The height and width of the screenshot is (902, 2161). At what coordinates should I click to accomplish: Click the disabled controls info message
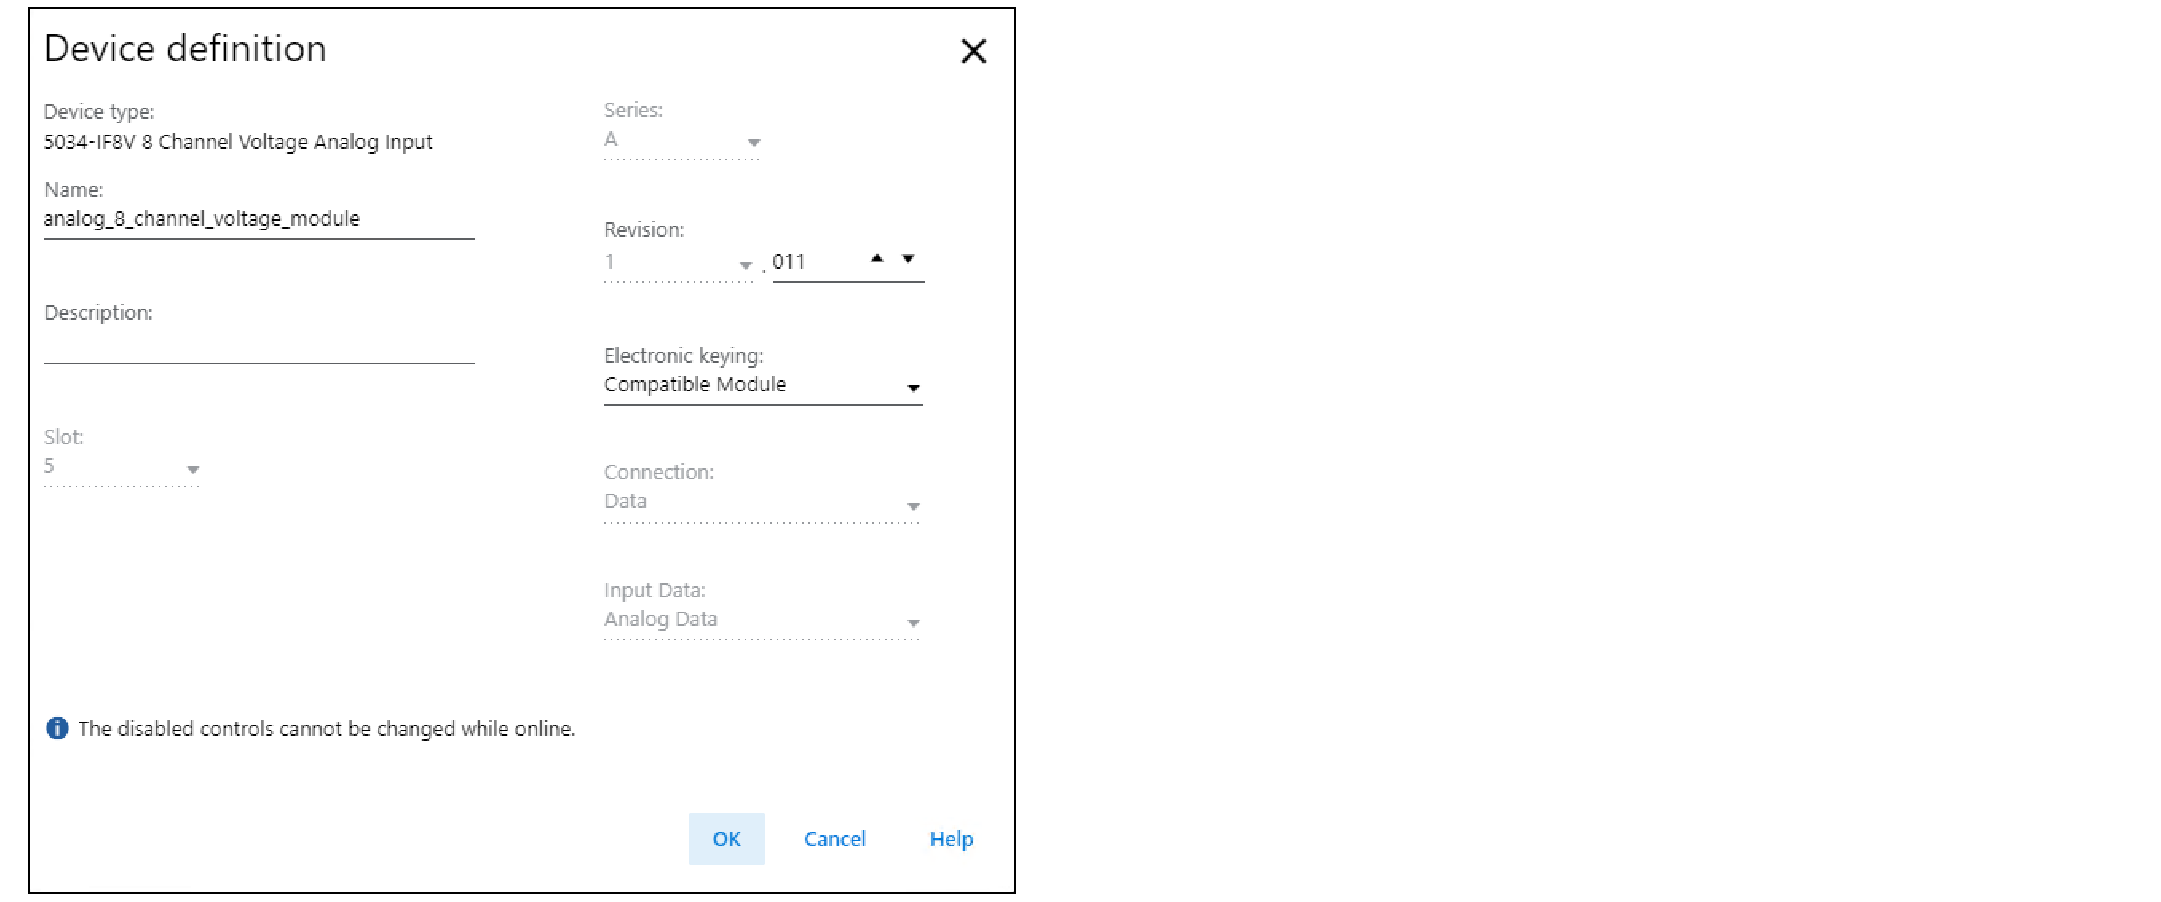327,729
